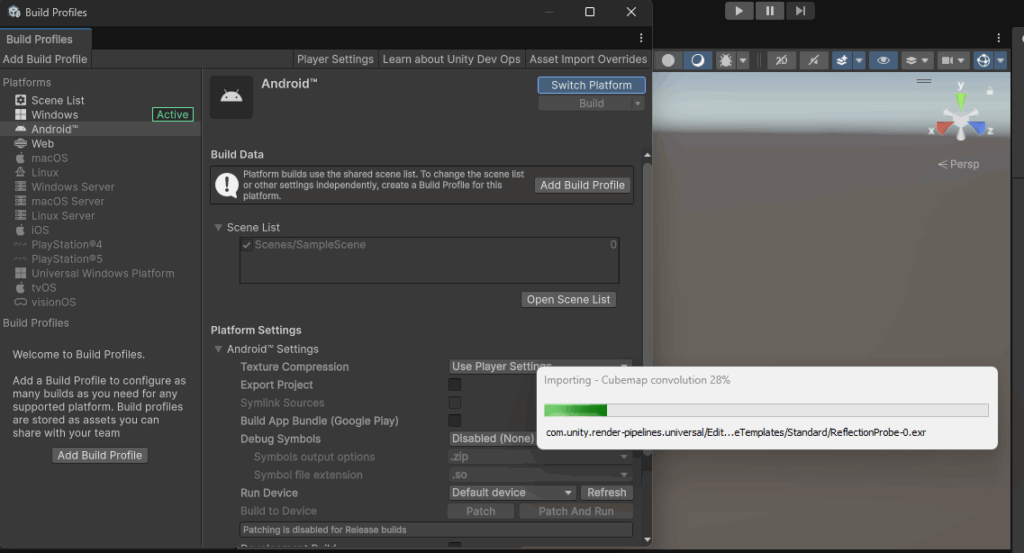The height and width of the screenshot is (553, 1024).
Task: Enable Build App Bundle (Google Play) checkbox
Action: click(455, 420)
